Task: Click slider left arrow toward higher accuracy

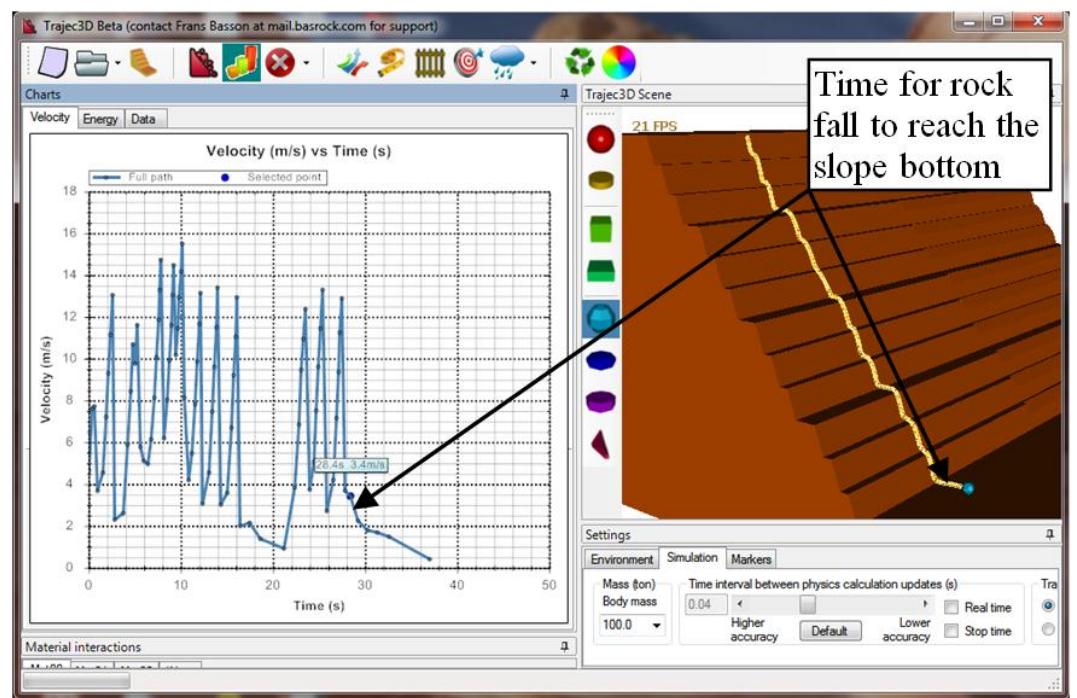Action: [739, 604]
